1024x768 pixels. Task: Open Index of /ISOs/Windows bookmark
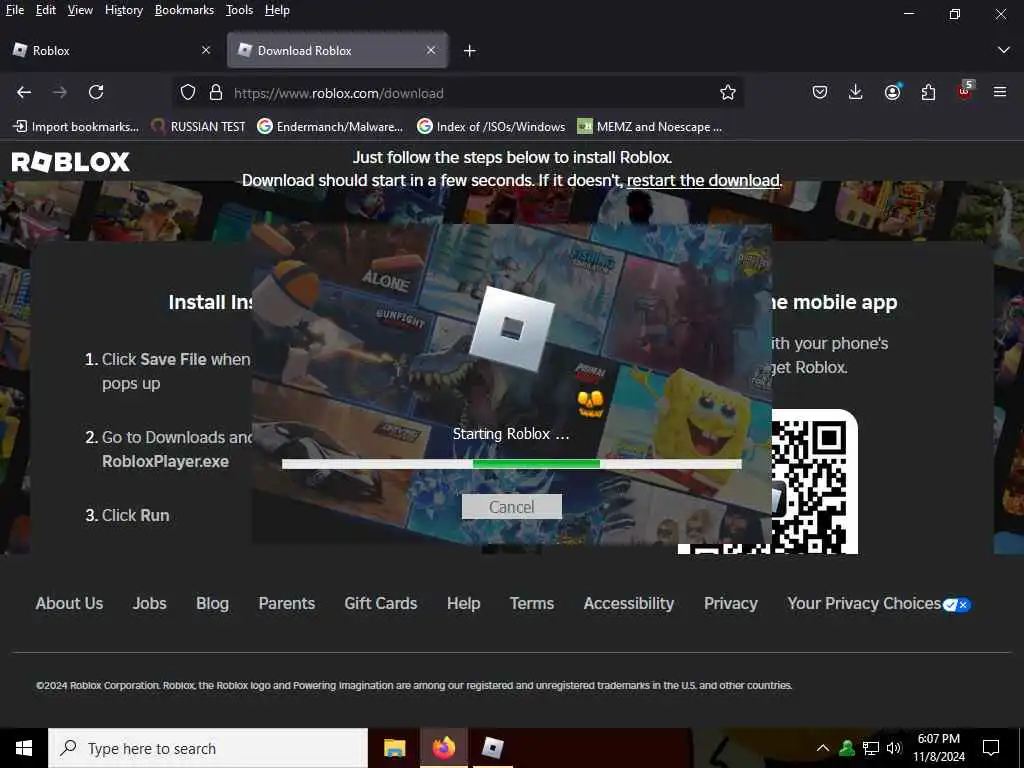(x=492, y=127)
